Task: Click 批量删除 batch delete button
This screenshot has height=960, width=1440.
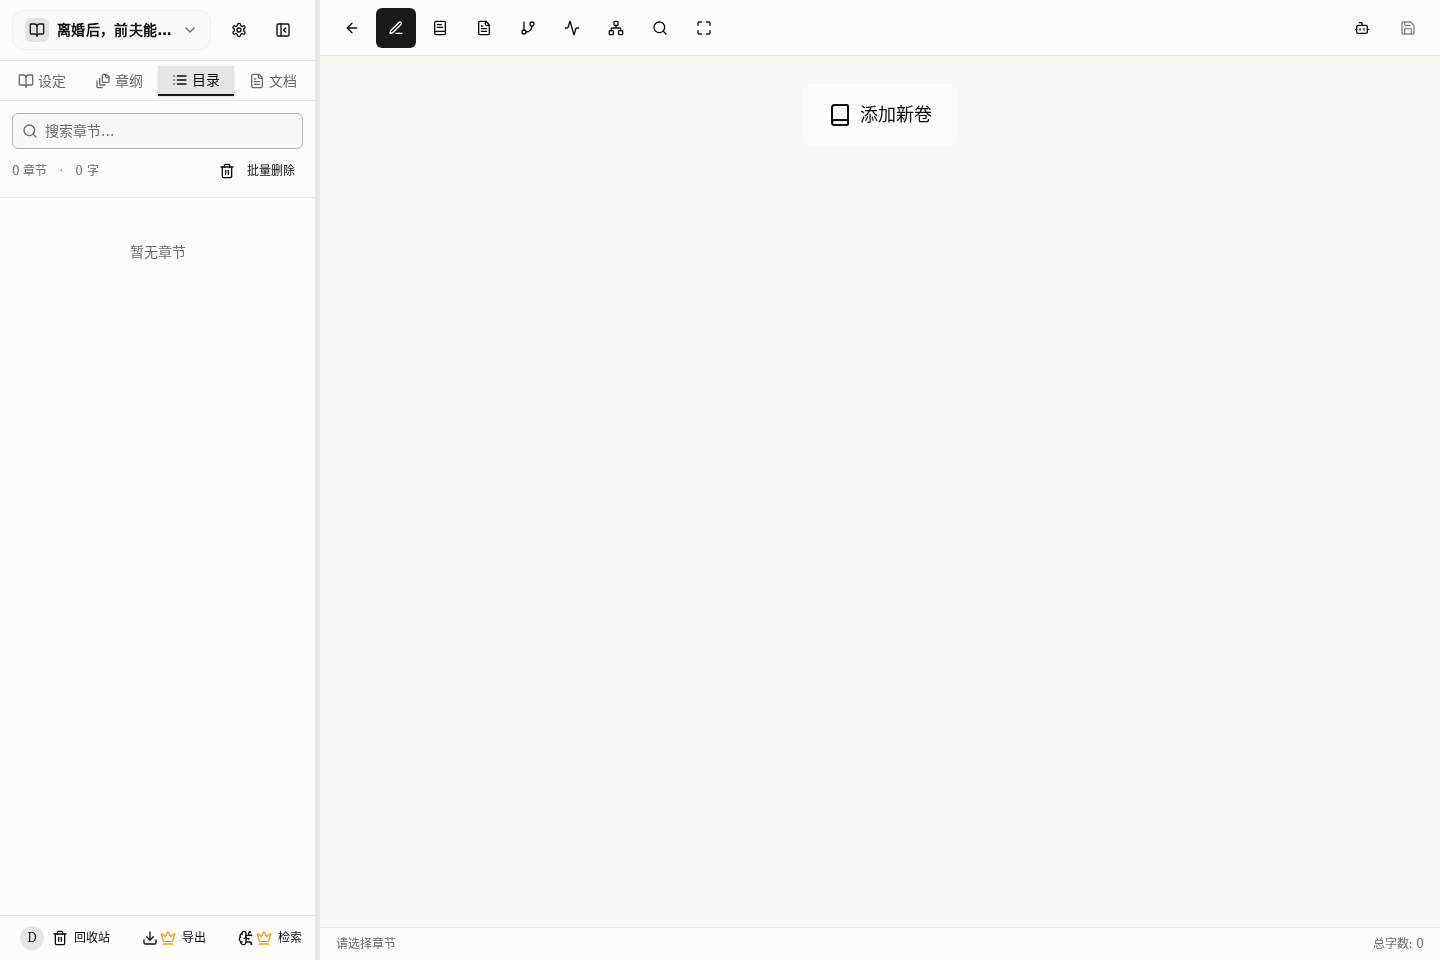Action: [x=258, y=171]
